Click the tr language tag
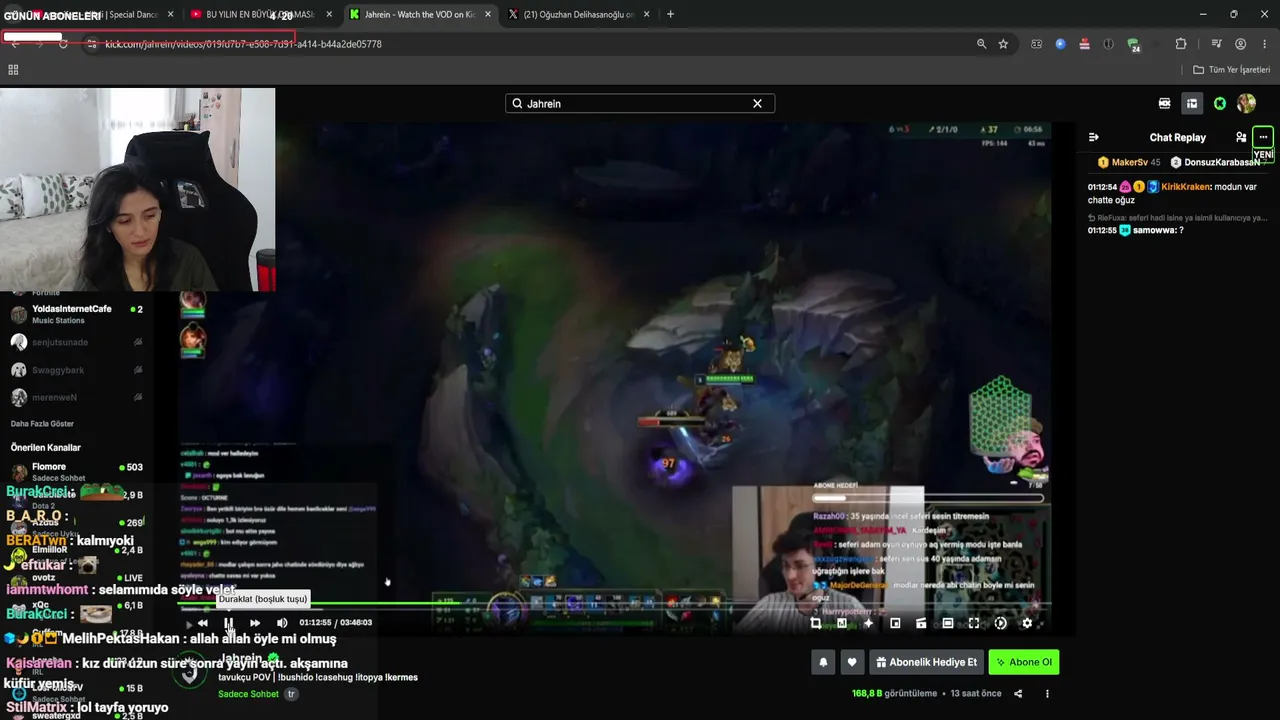This screenshot has height=720, width=1280. click(x=292, y=694)
